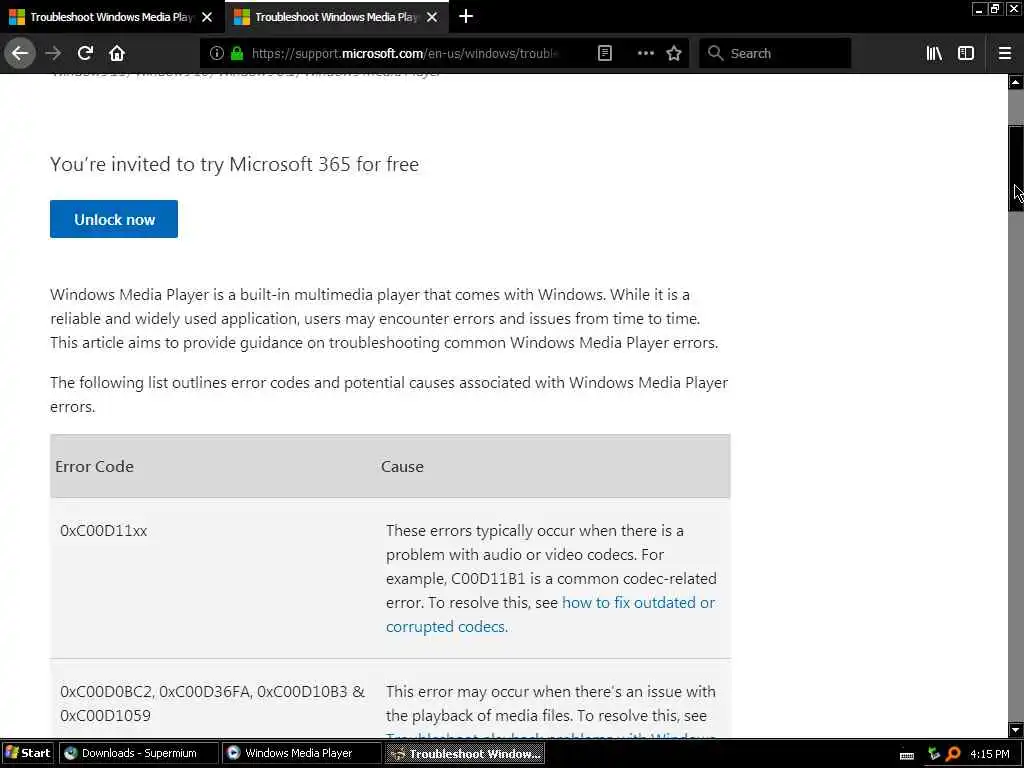This screenshot has height=768, width=1024.
Task: Open the browser home page
Action: pos(117,54)
